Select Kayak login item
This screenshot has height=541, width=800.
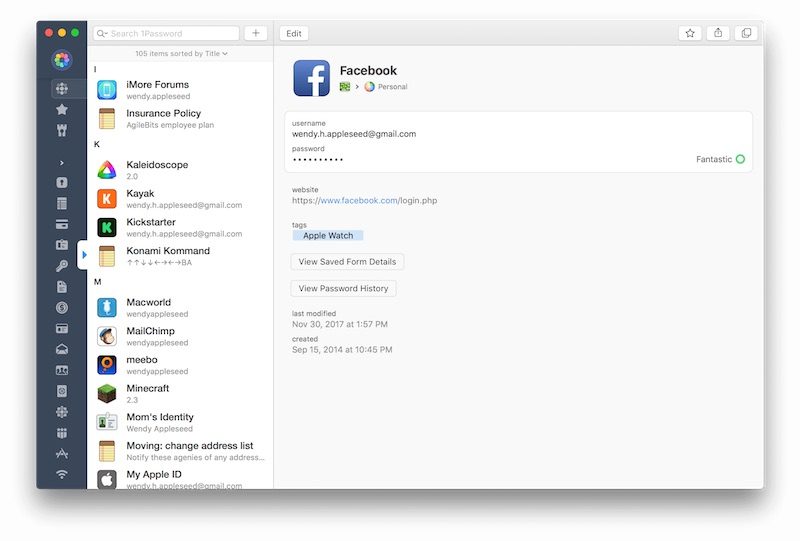coord(181,199)
